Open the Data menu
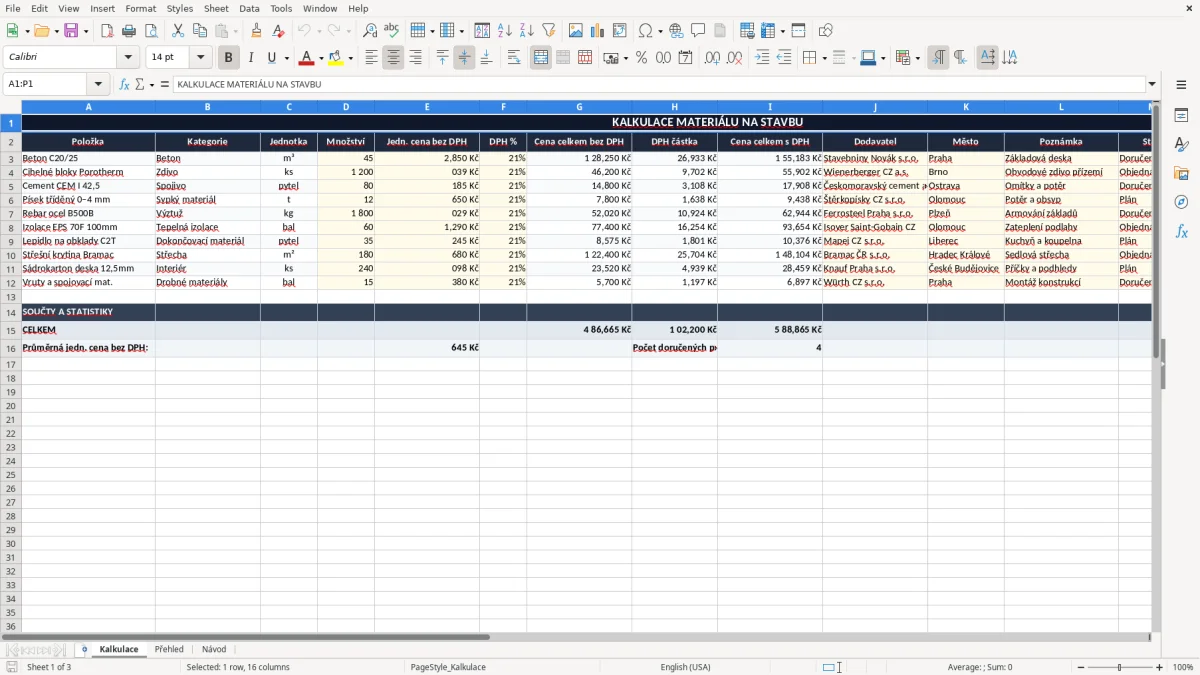Image resolution: width=1200 pixels, height=675 pixels. click(x=249, y=8)
